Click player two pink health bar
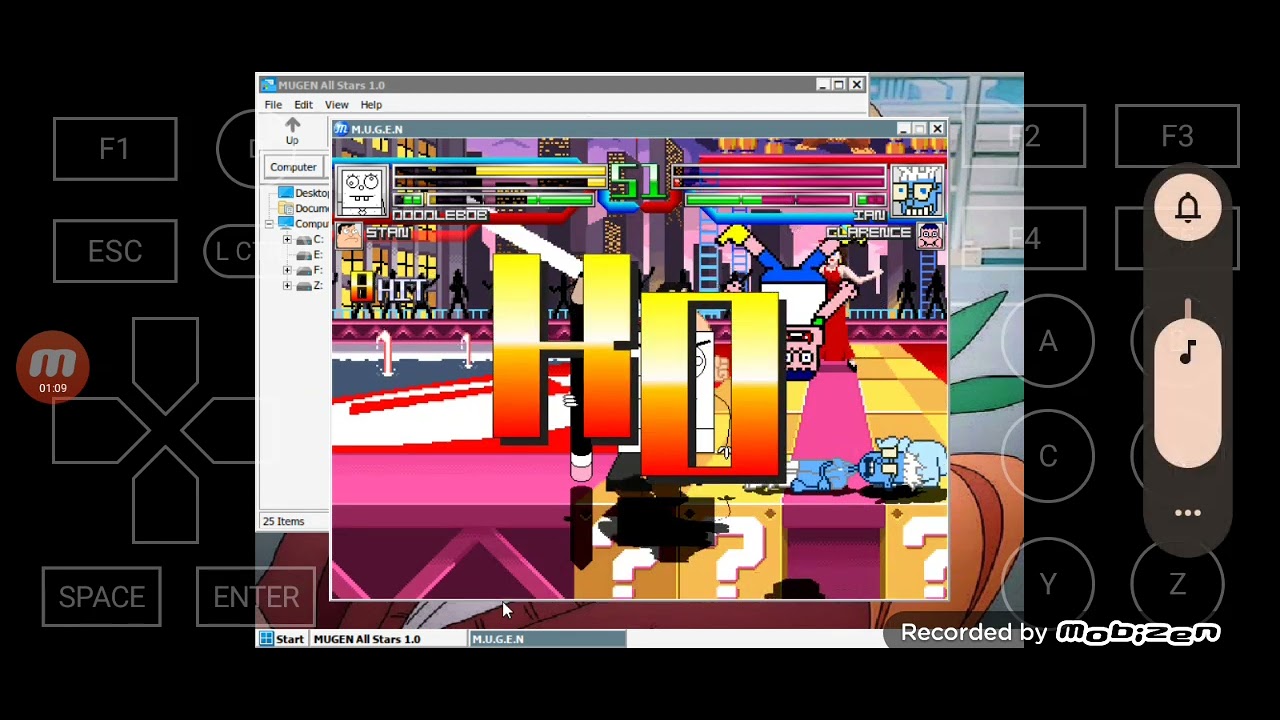This screenshot has height=720, width=1280. [780, 177]
